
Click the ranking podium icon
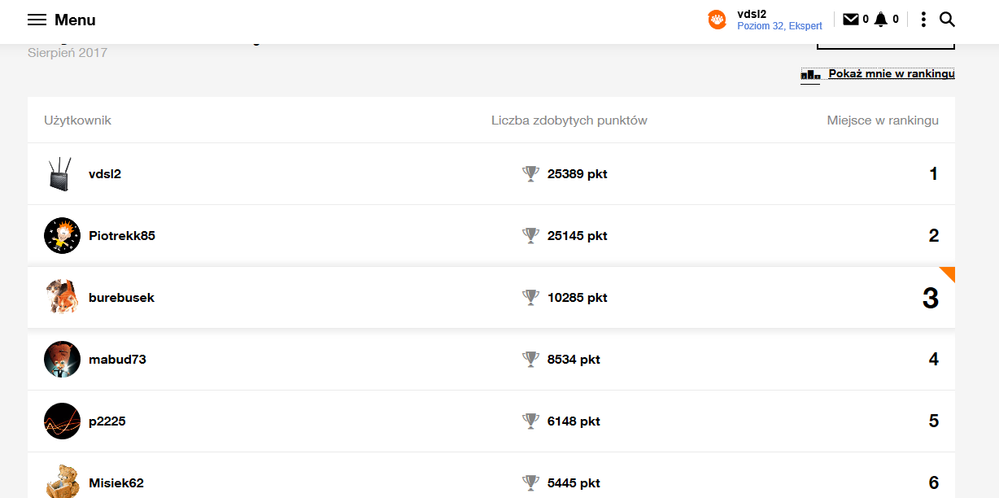(810, 75)
